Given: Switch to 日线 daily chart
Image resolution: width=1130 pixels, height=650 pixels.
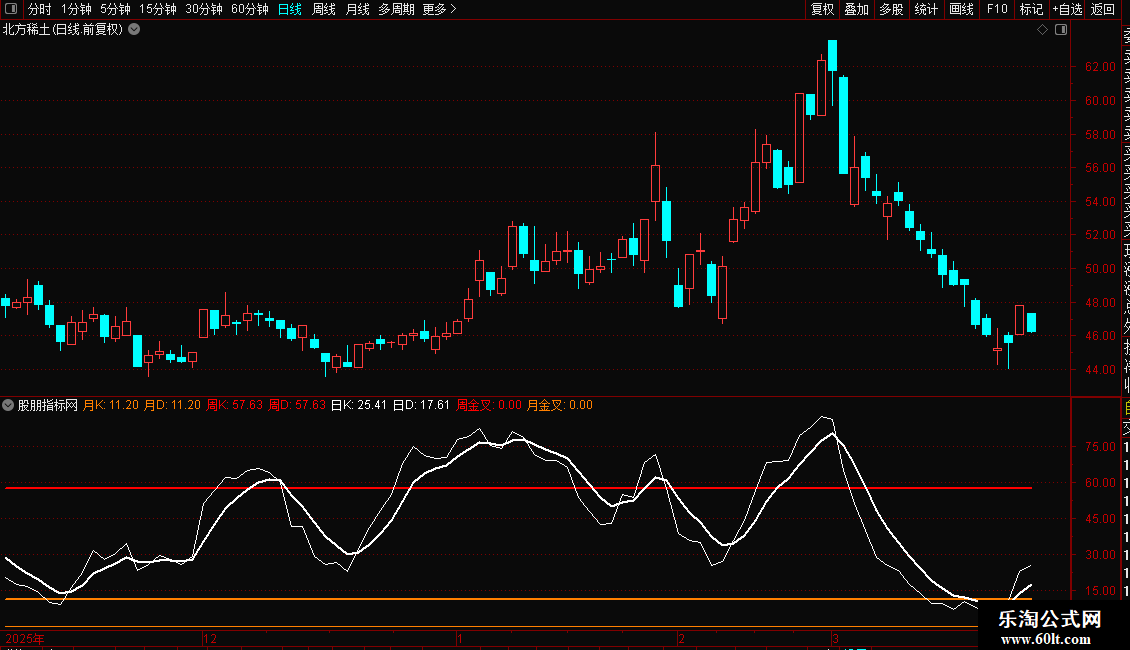Looking at the screenshot, I should click(x=290, y=9).
